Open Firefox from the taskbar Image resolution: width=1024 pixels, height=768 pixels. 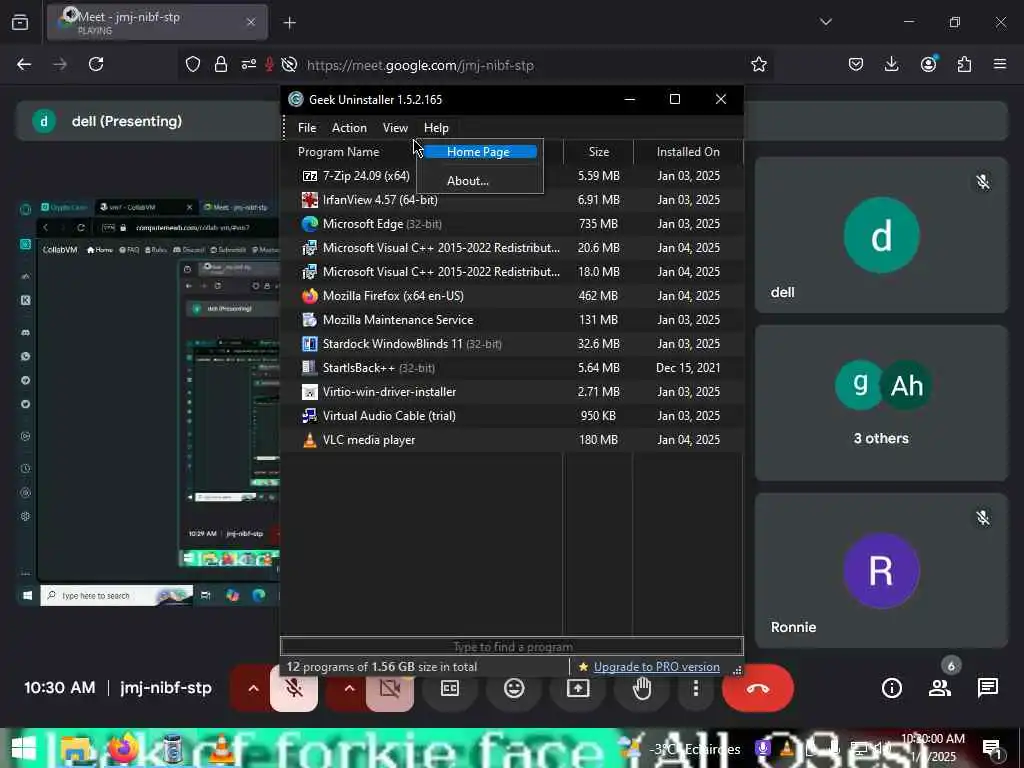124,748
